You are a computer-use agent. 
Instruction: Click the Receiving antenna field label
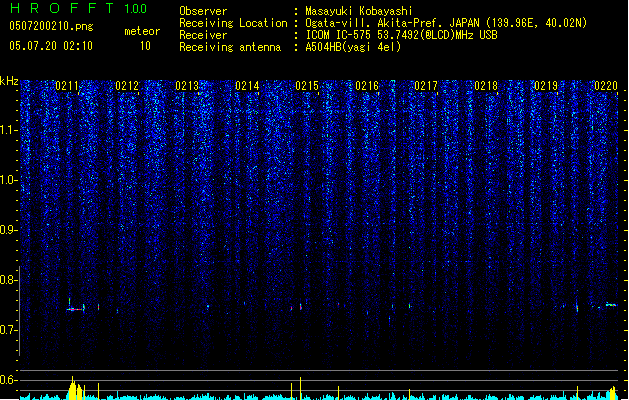tap(230, 47)
